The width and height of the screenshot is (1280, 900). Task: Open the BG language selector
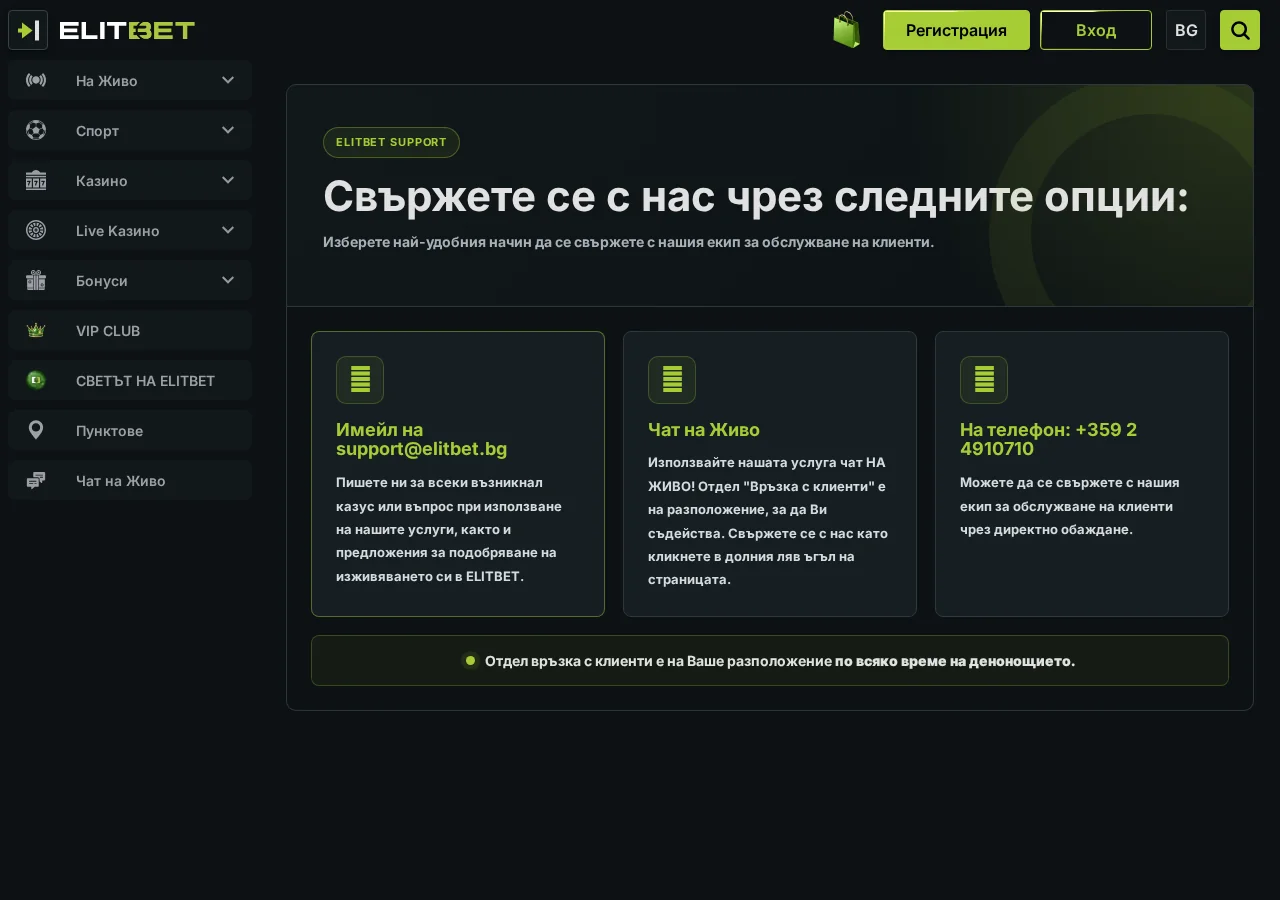(x=1186, y=30)
